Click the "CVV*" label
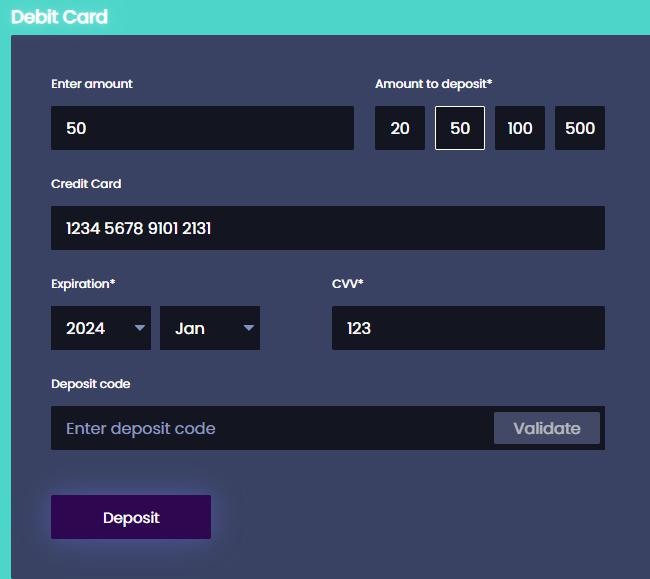The width and height of the screenshot is (650, 579). 347,284
